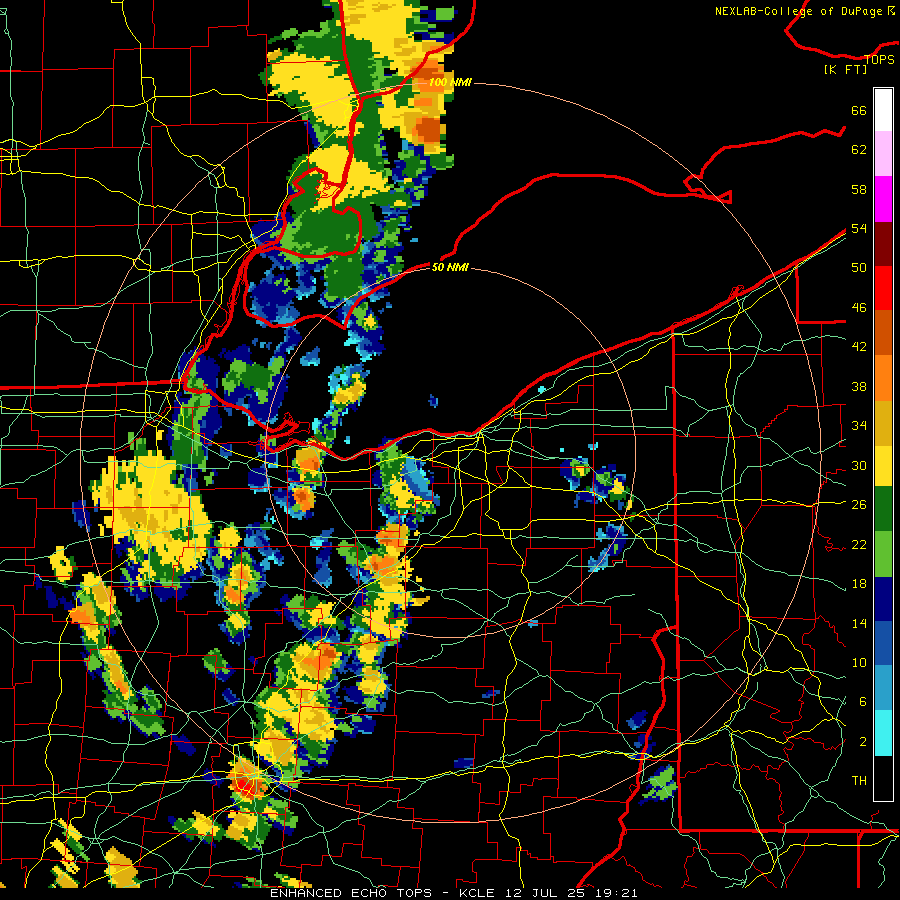Click the 12 JUL 25 date stamp
900x900 pixels.
click(543, 893)
